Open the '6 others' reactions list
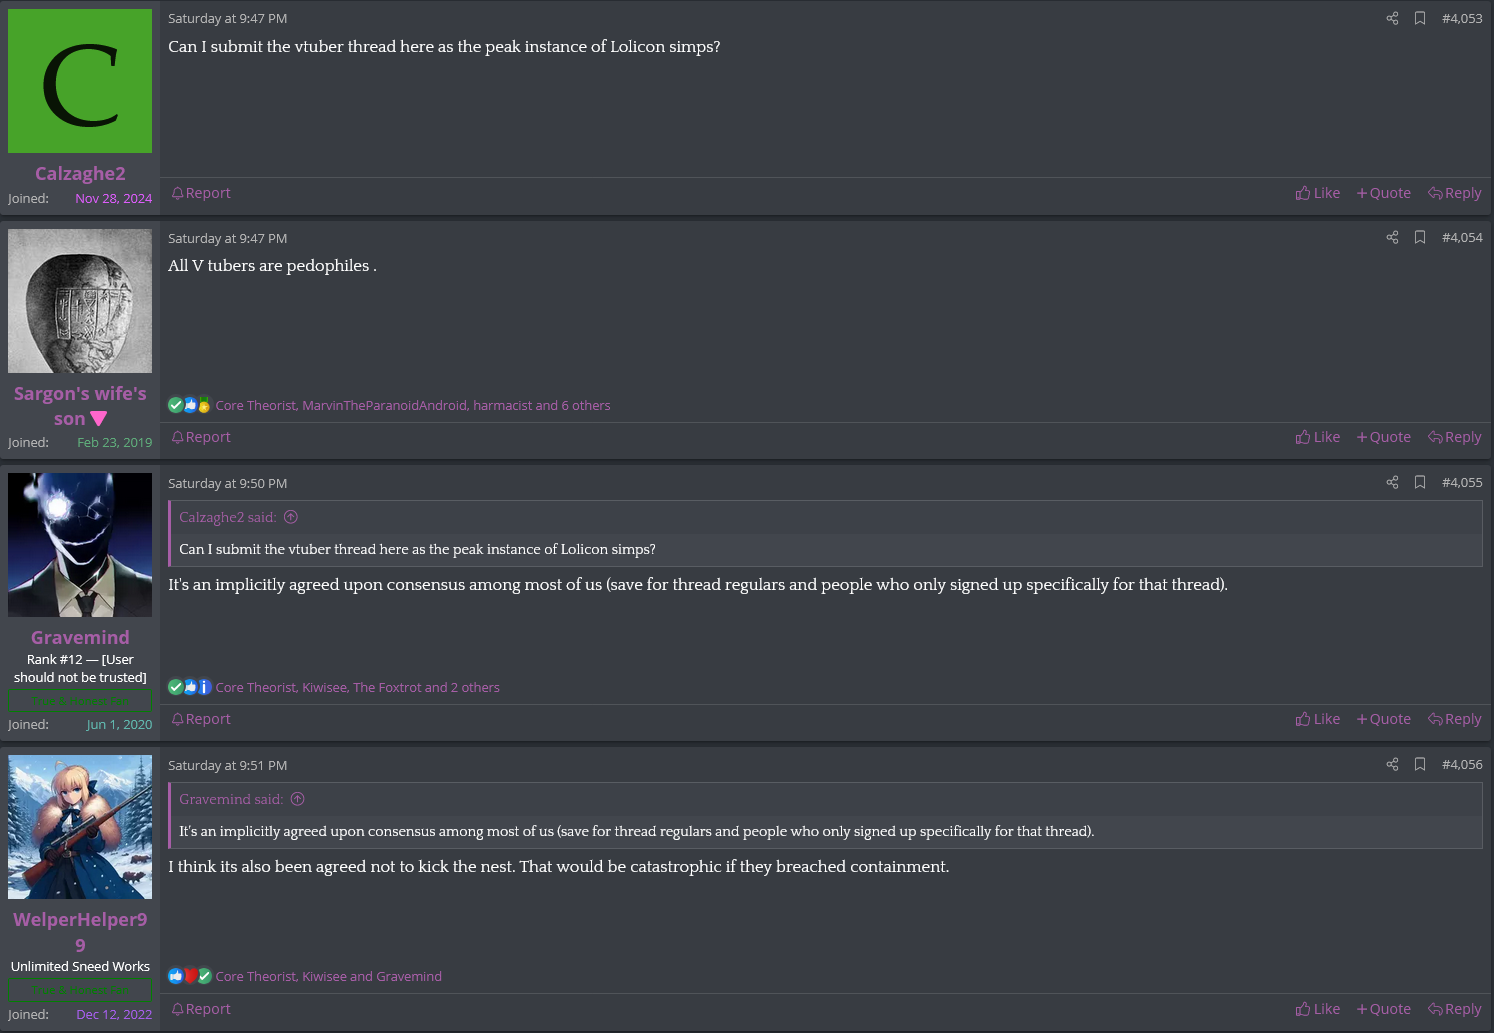Screen dimensions: 1494x1033 click(x=586, y=405)
